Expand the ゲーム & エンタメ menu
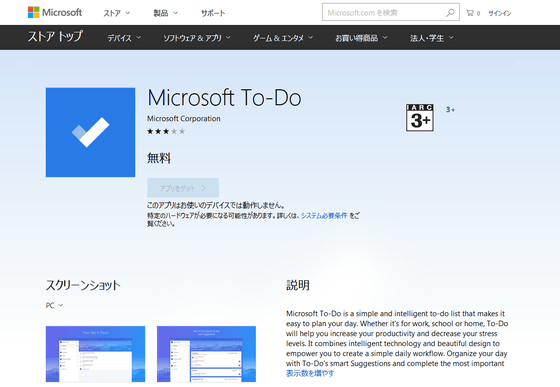560x387 pixels. pos(283,38)
